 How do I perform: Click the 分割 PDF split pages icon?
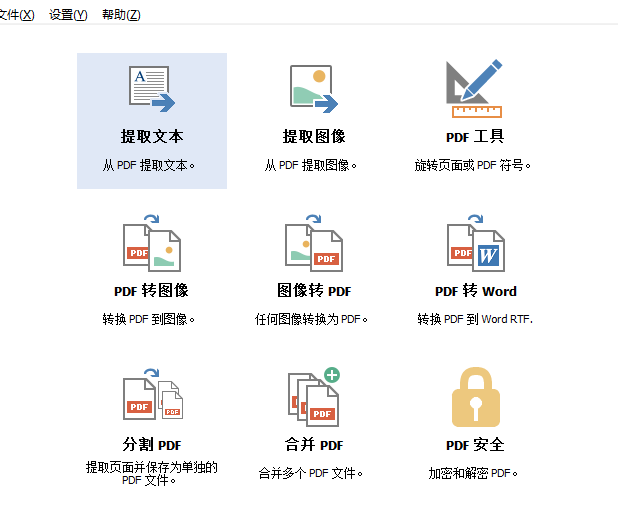(152, 397)
